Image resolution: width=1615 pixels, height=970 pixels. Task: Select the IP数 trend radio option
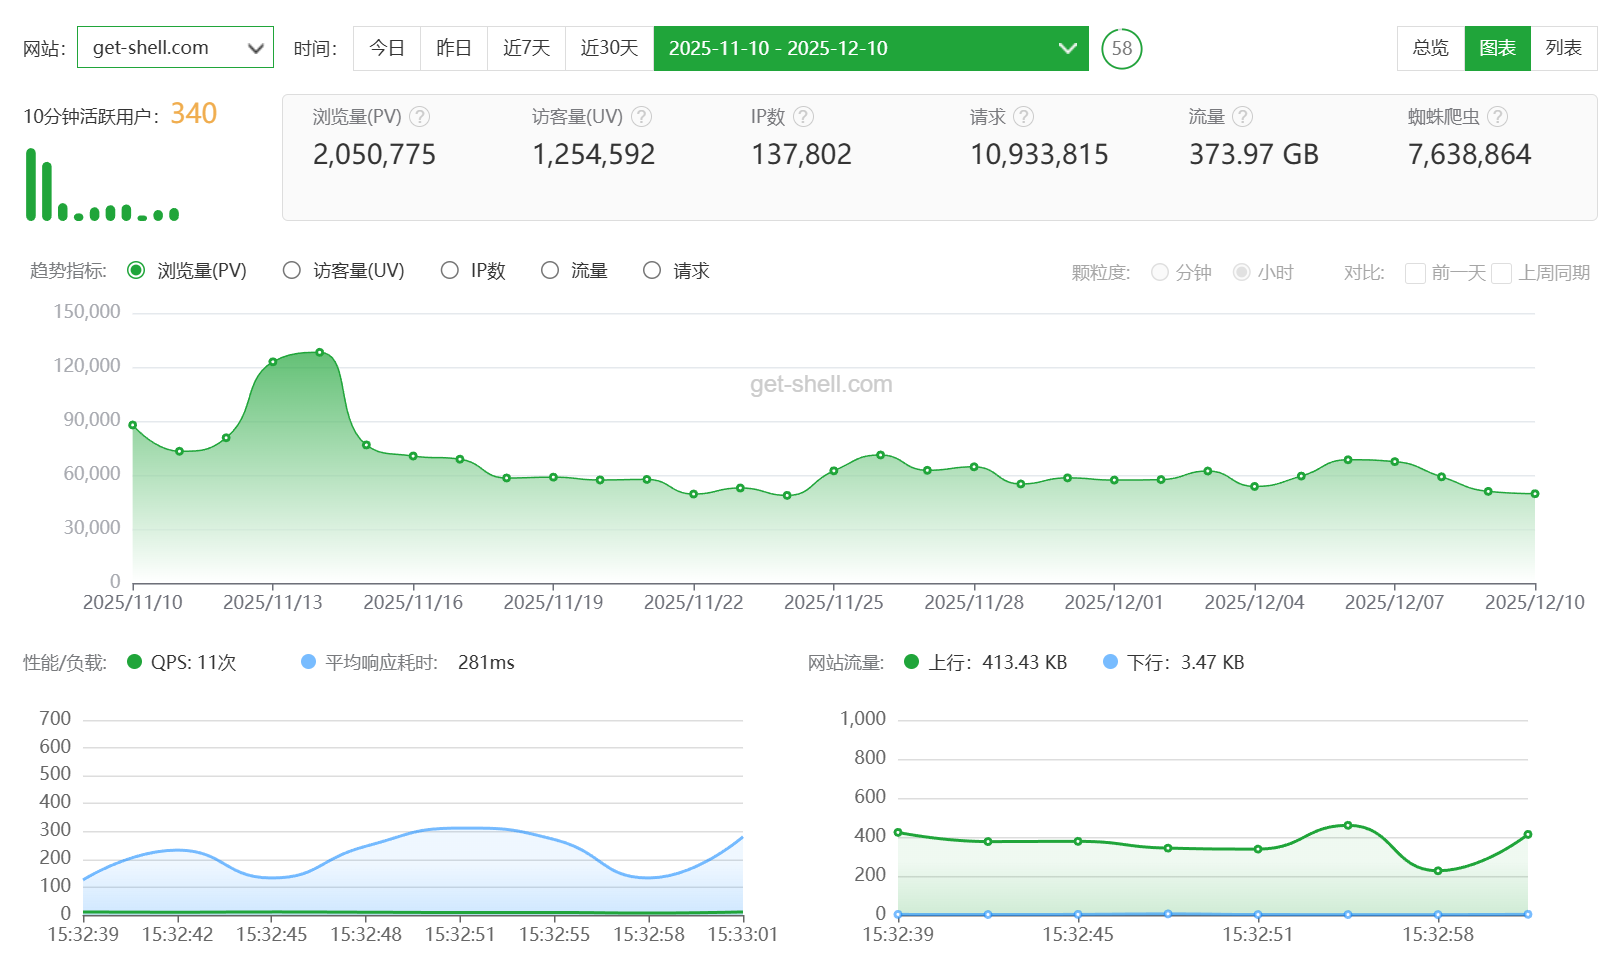tap(450, 270)
